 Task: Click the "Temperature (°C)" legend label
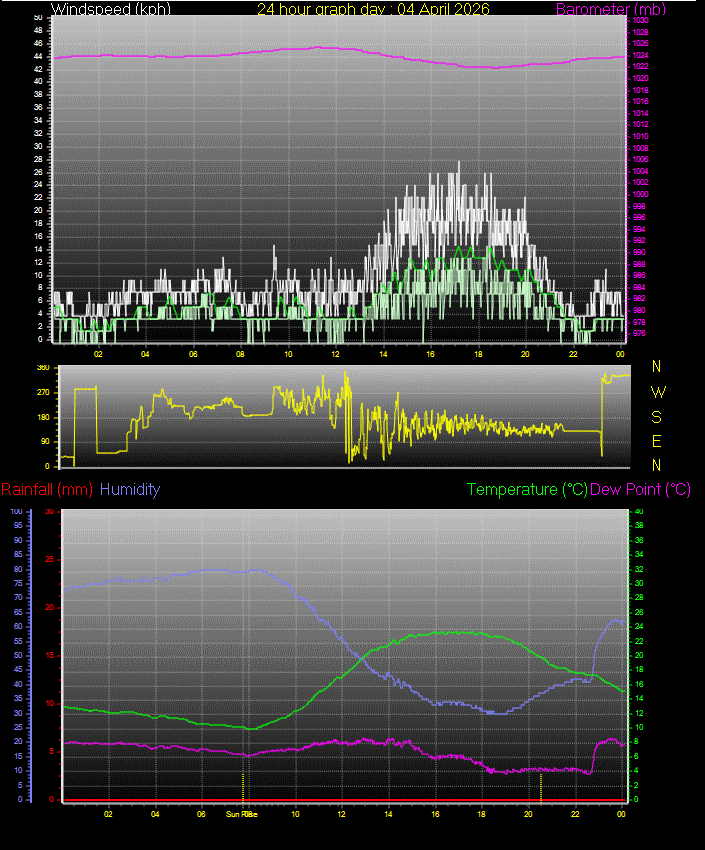click(527, 490)
